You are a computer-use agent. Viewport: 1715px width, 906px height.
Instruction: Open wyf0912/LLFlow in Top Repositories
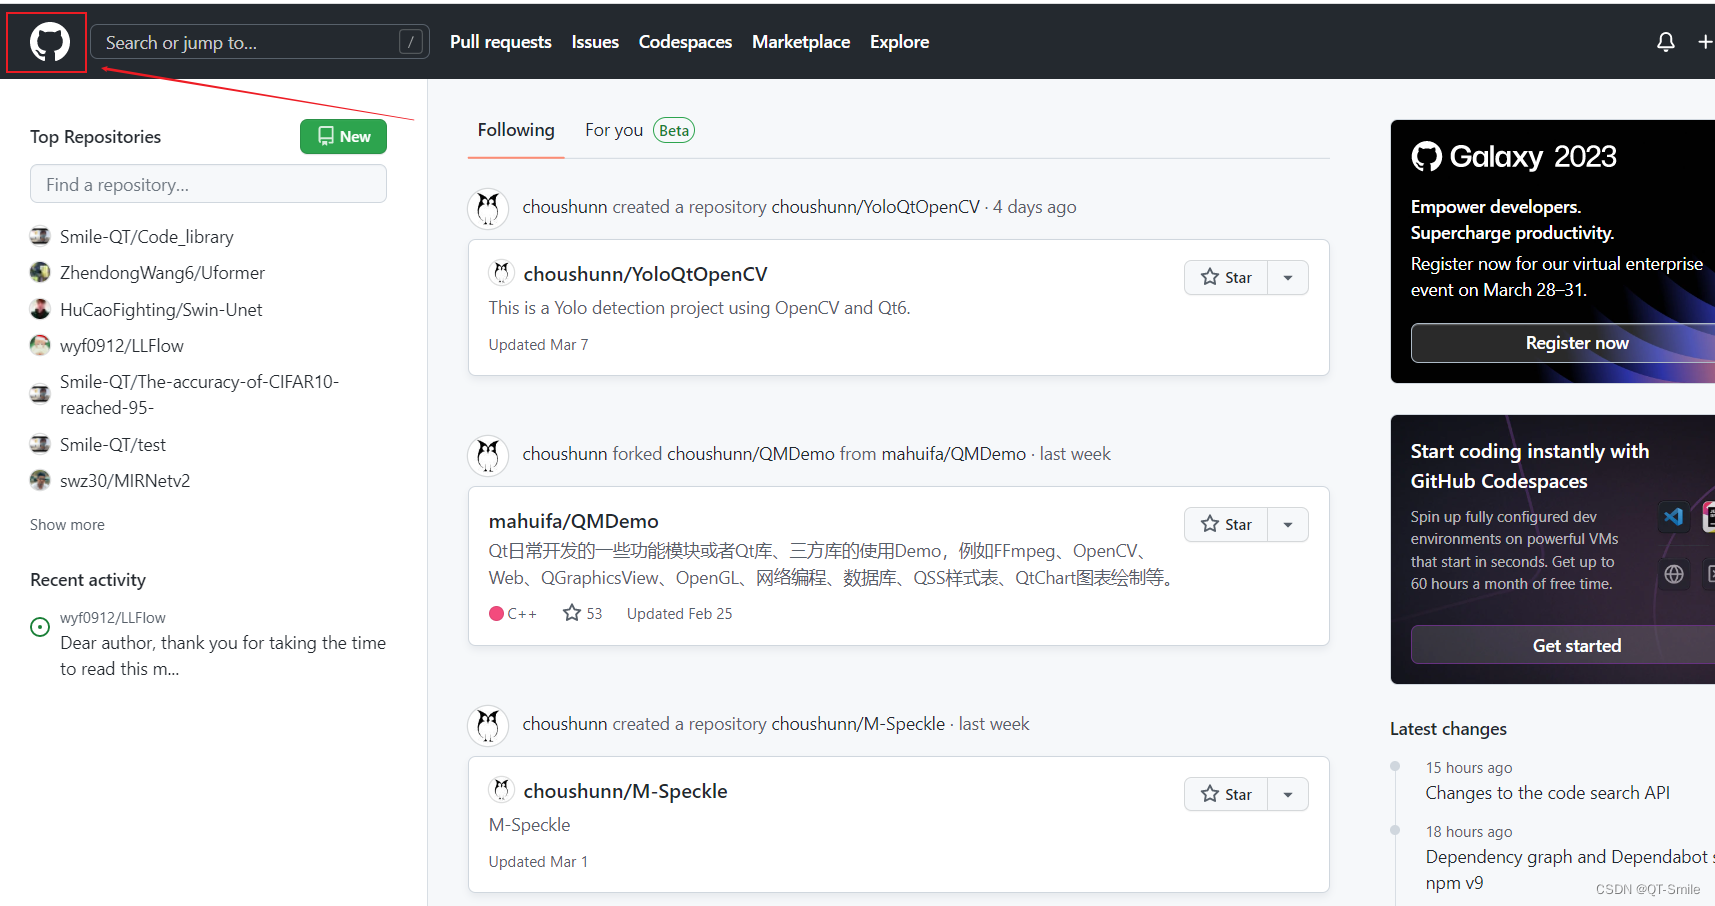pyautogui.click(x=122, y=346)
